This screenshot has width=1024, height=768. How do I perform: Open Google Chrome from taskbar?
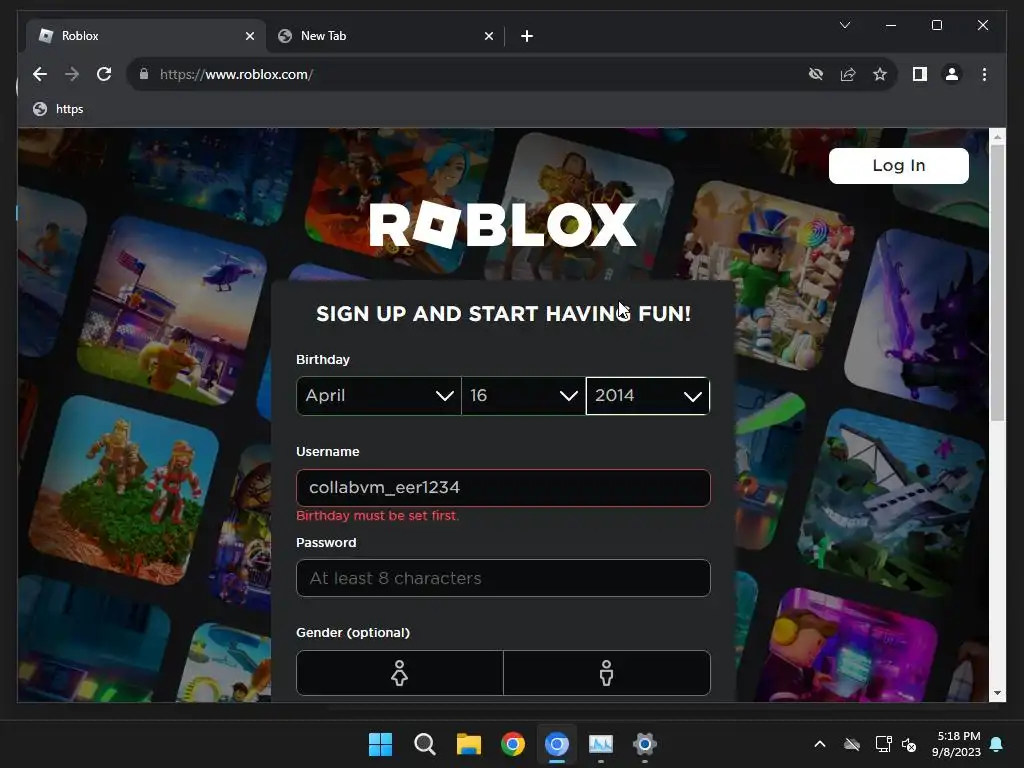pos(513,744)
